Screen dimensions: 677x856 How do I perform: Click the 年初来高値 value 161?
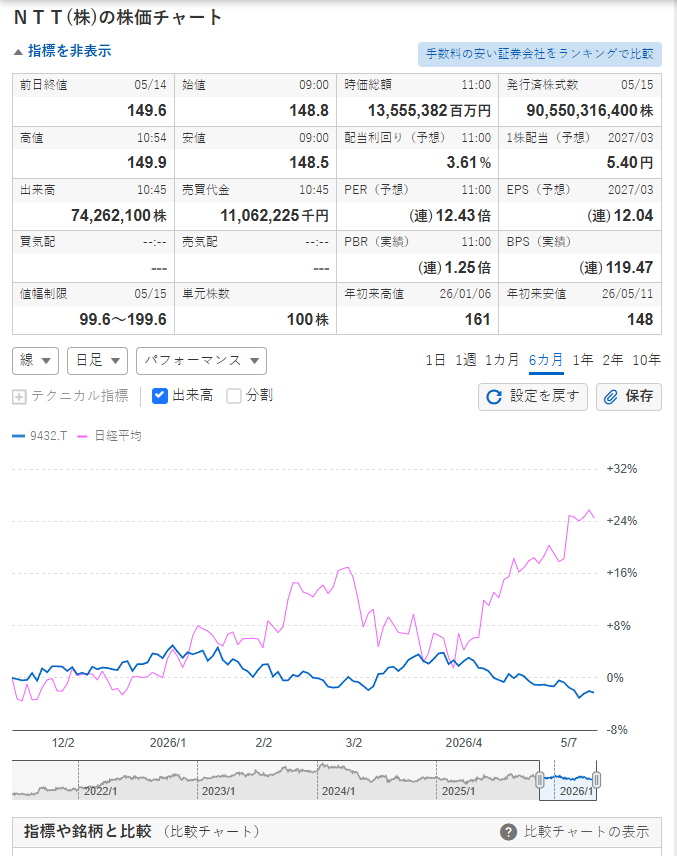[478, 319]
